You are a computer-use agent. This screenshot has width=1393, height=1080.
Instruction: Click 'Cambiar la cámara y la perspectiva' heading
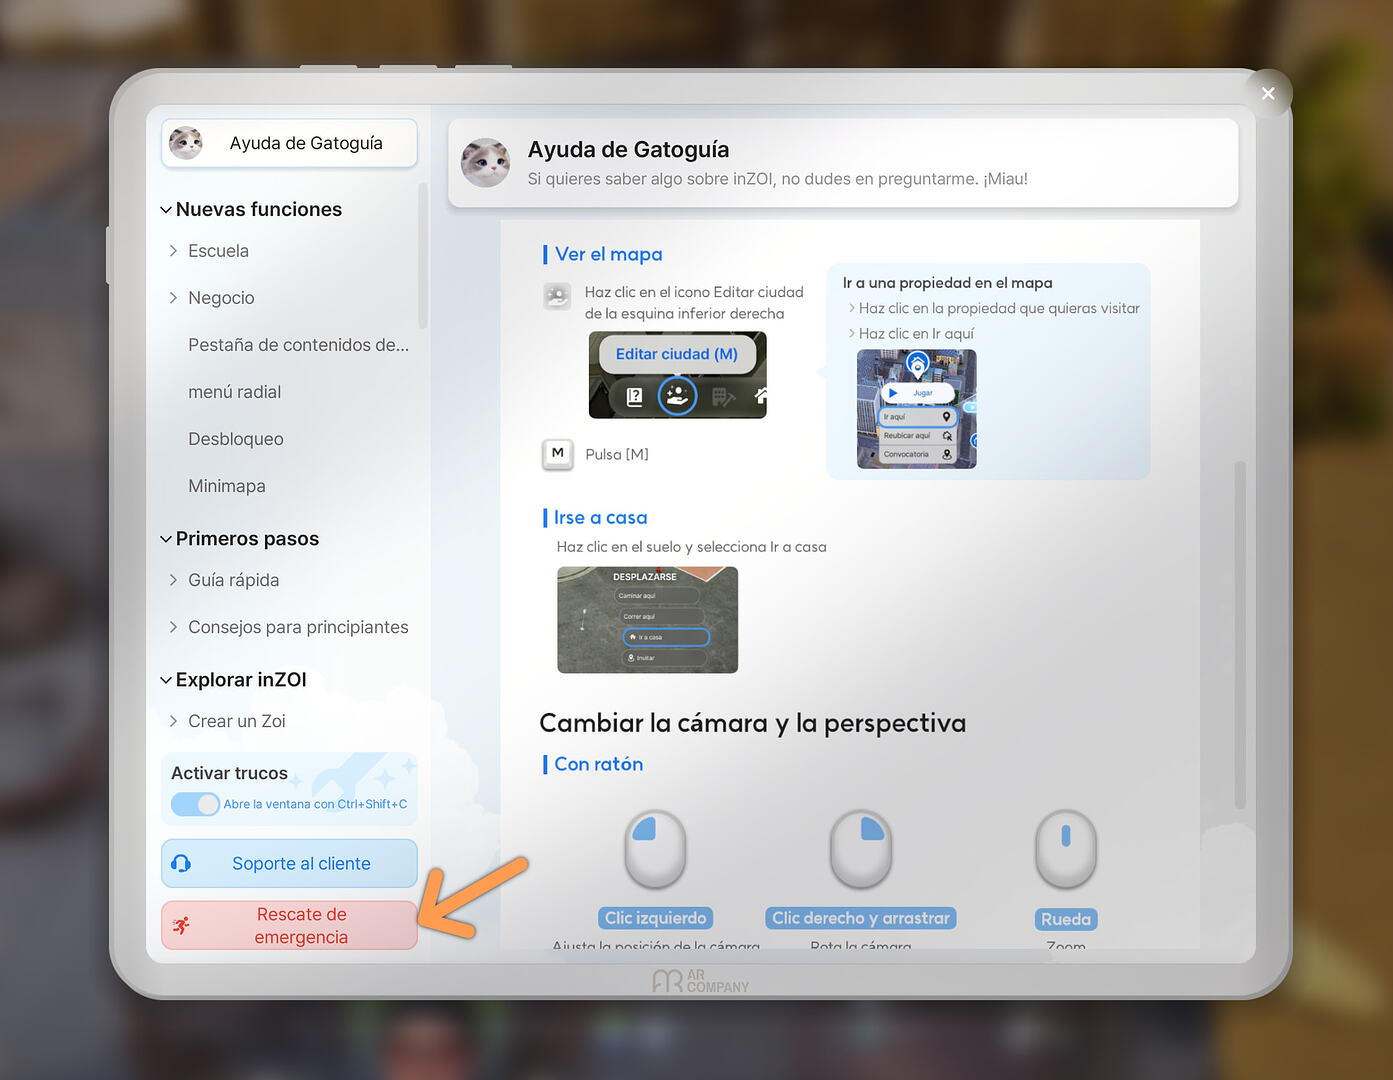click(753, 723)
